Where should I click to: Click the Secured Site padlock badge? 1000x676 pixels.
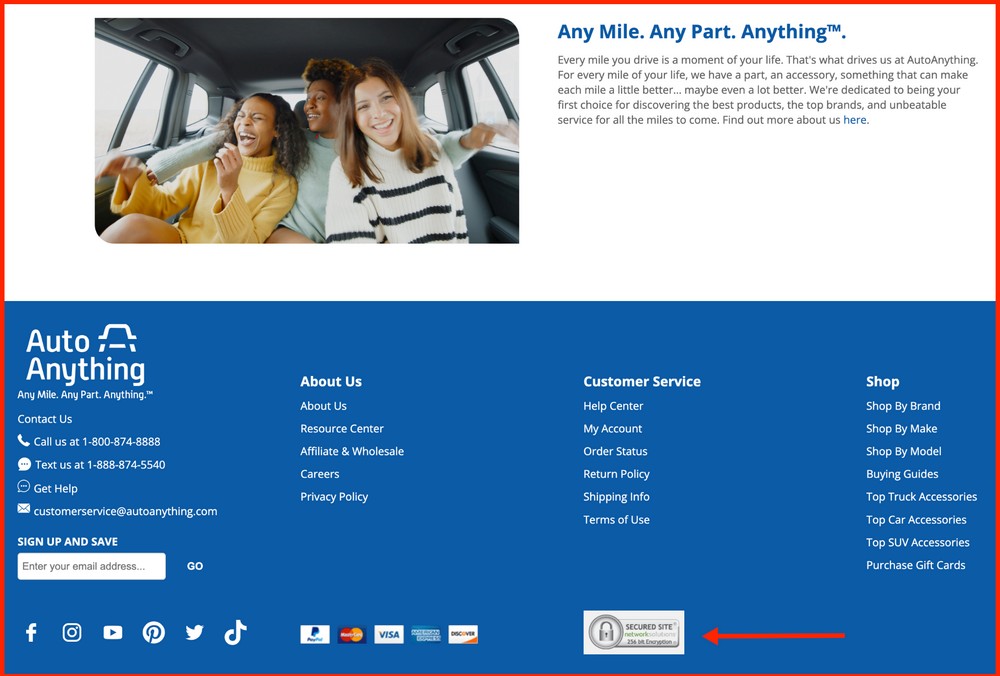[634, 632]
